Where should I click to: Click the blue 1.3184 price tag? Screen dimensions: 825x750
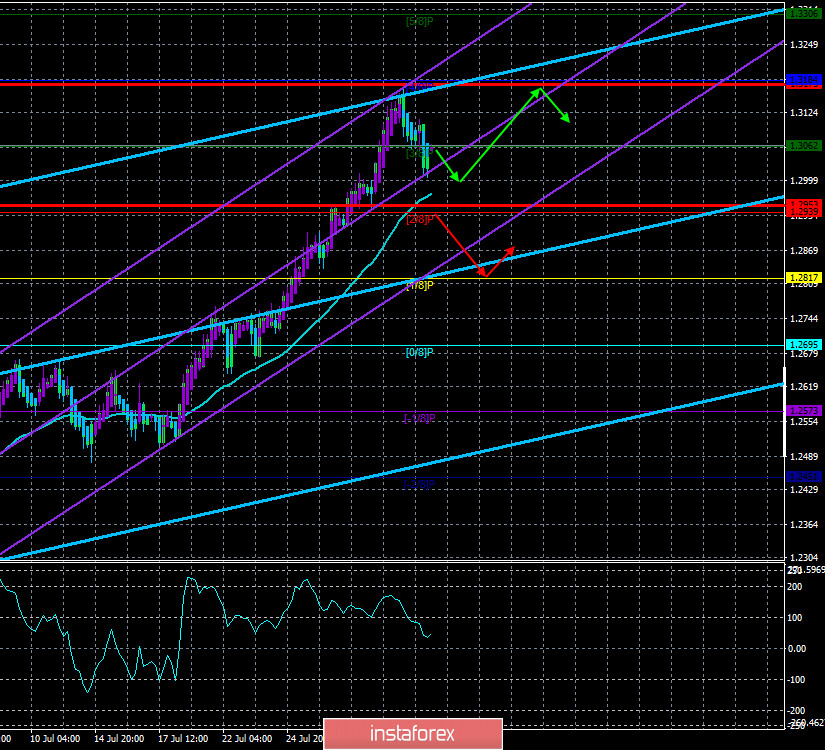[804, 79]
